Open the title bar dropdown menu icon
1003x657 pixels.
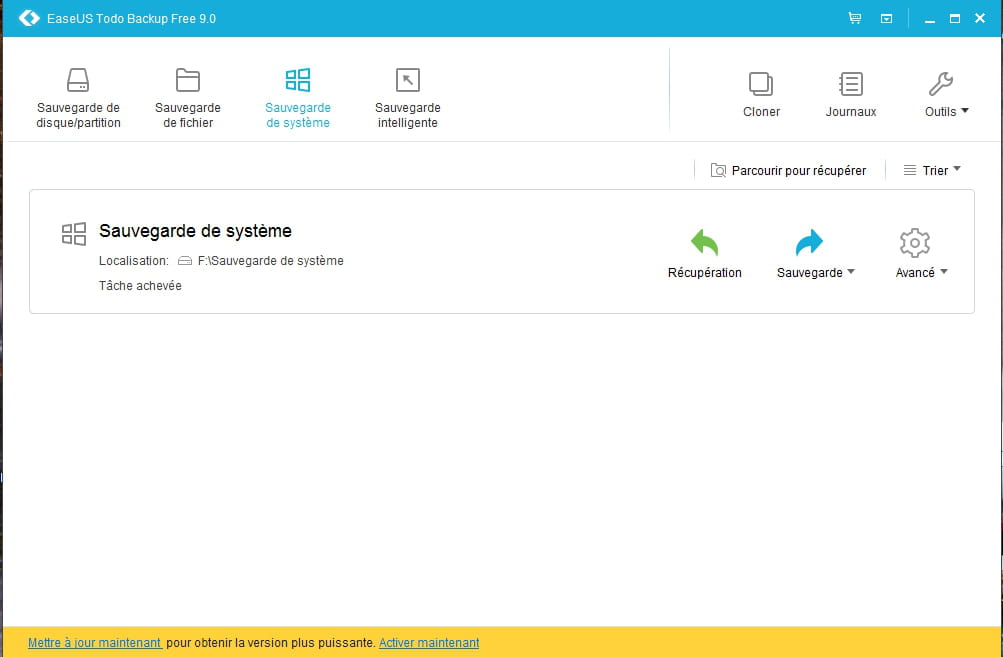point(886,19)
